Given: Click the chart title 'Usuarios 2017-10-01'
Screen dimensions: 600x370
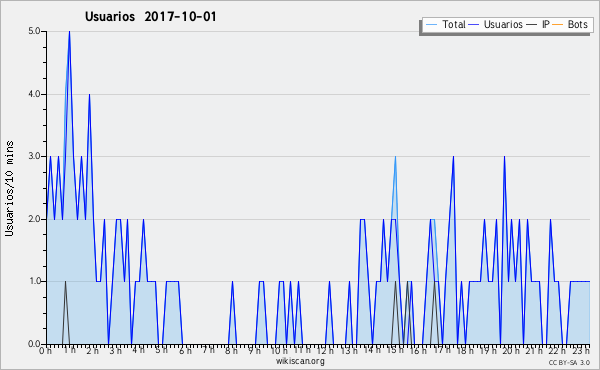Looking at the screenshot, I should 151,16.
